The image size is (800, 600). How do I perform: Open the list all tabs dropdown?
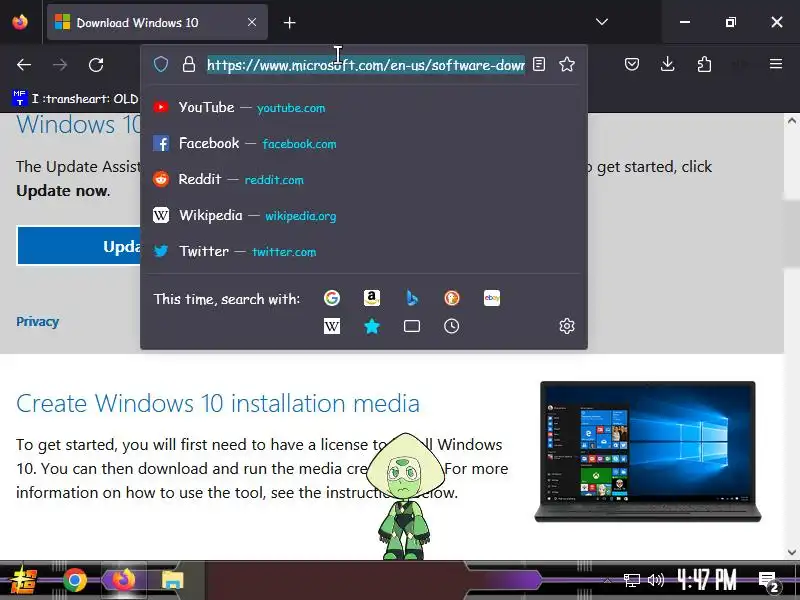click(x=602, y=22)
